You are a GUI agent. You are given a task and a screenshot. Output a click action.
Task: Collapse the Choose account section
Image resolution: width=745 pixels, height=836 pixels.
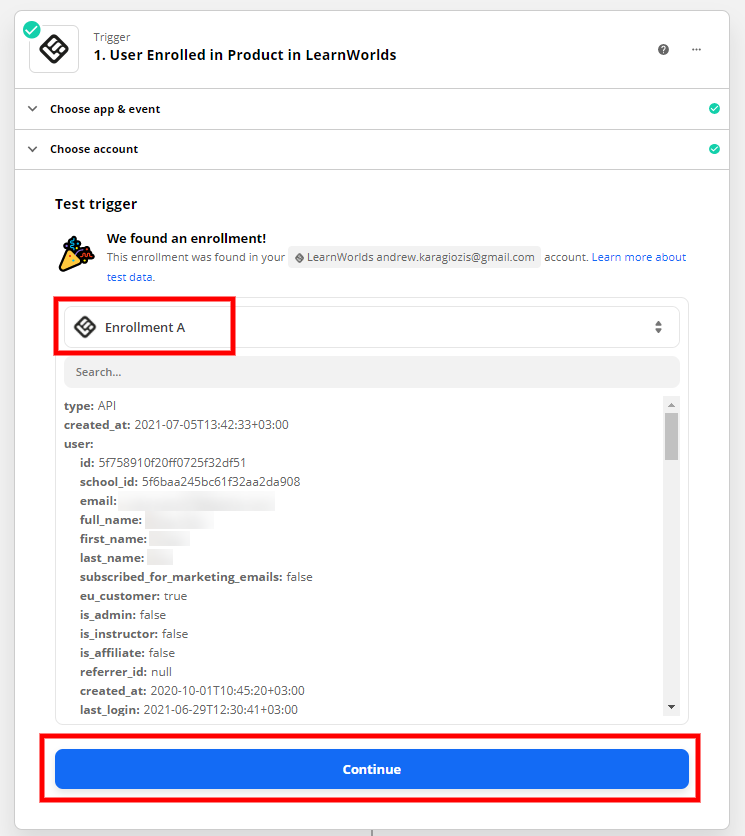pyautogui.click(x=33, y=148)
